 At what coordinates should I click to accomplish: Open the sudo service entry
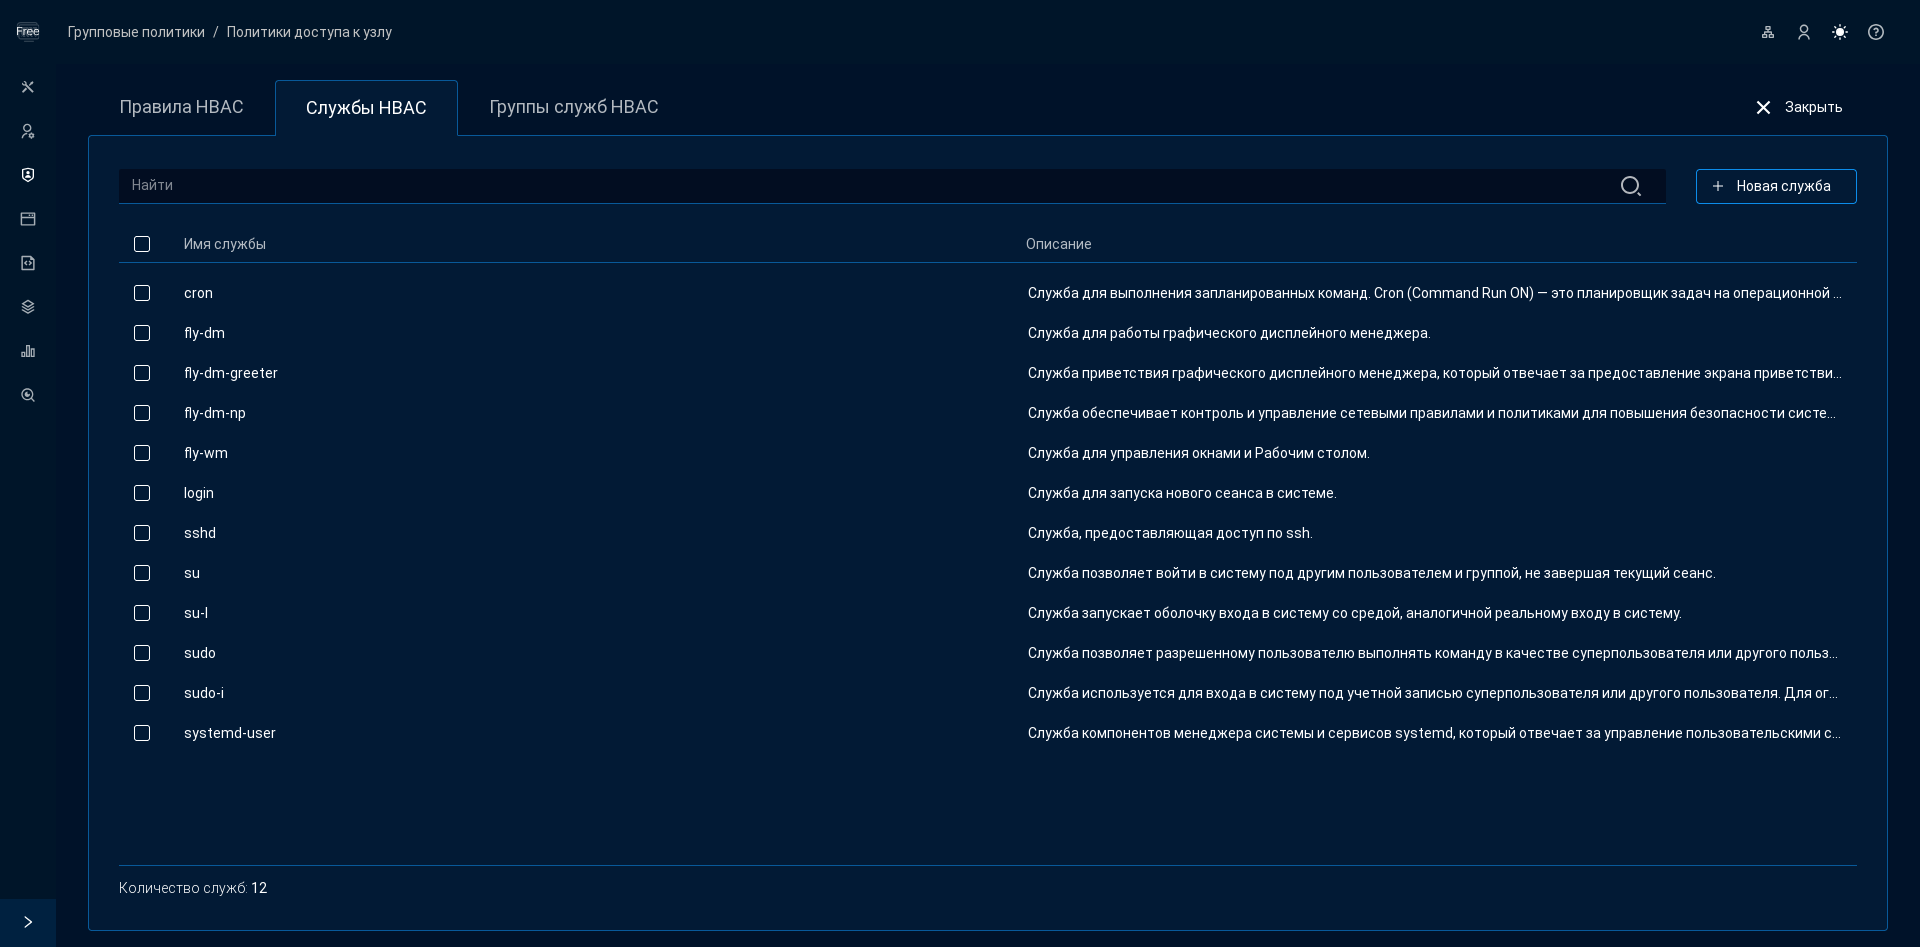[200, 653]
